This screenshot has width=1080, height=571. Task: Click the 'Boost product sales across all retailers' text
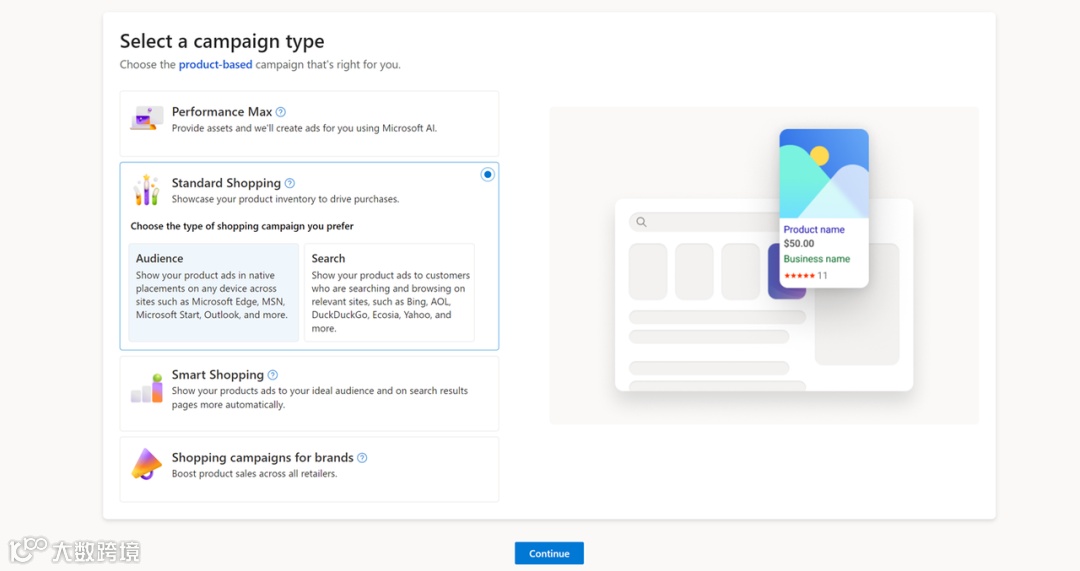[x=254, y=474]
